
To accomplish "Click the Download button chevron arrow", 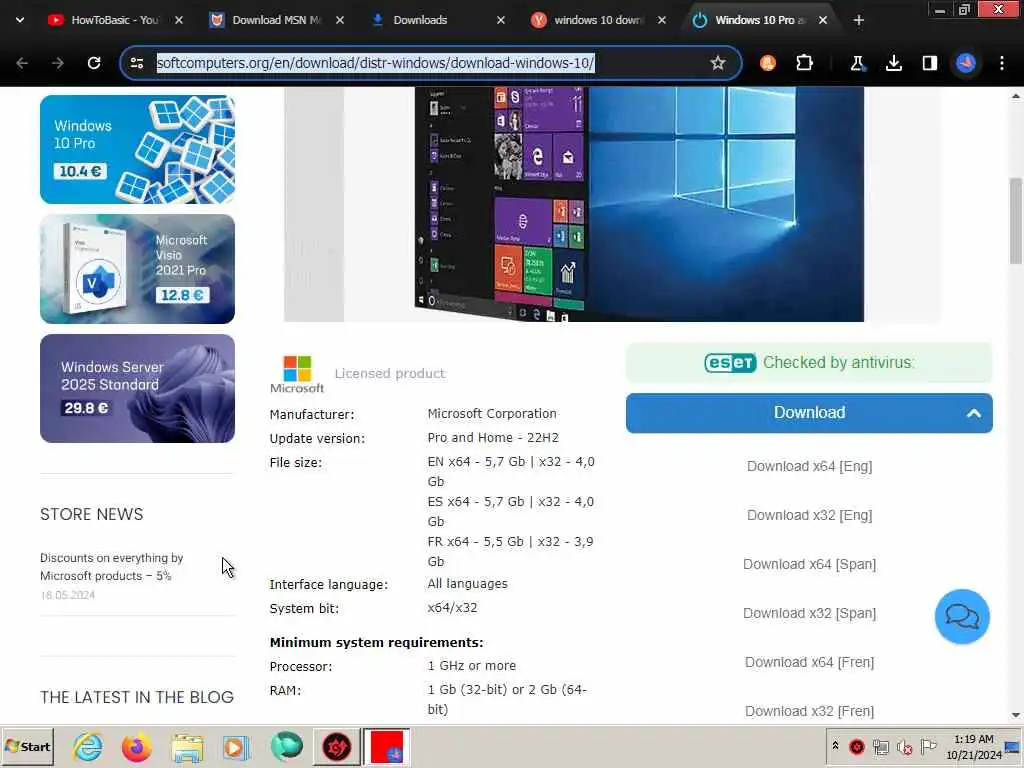I will [974, 413].
